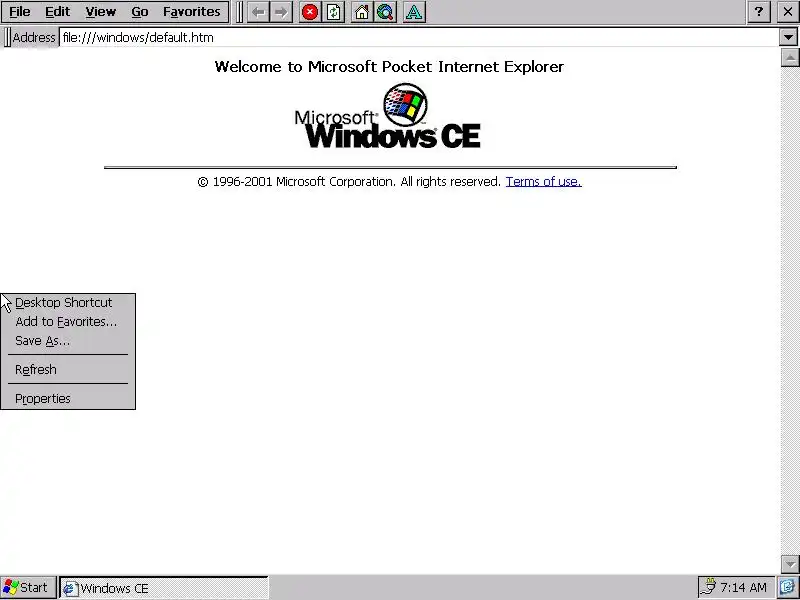
Task: Click the red Stop loading icon
Action: click(x=310, y=12)
